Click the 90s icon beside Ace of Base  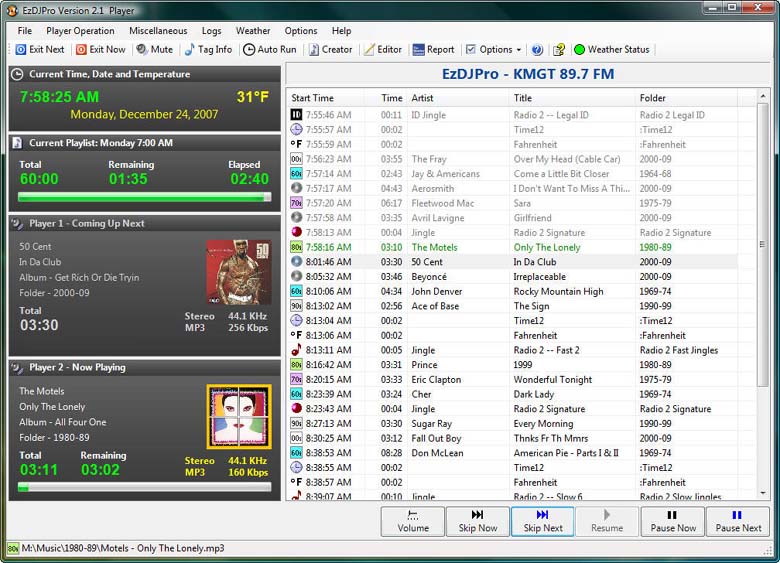(296, 306)
